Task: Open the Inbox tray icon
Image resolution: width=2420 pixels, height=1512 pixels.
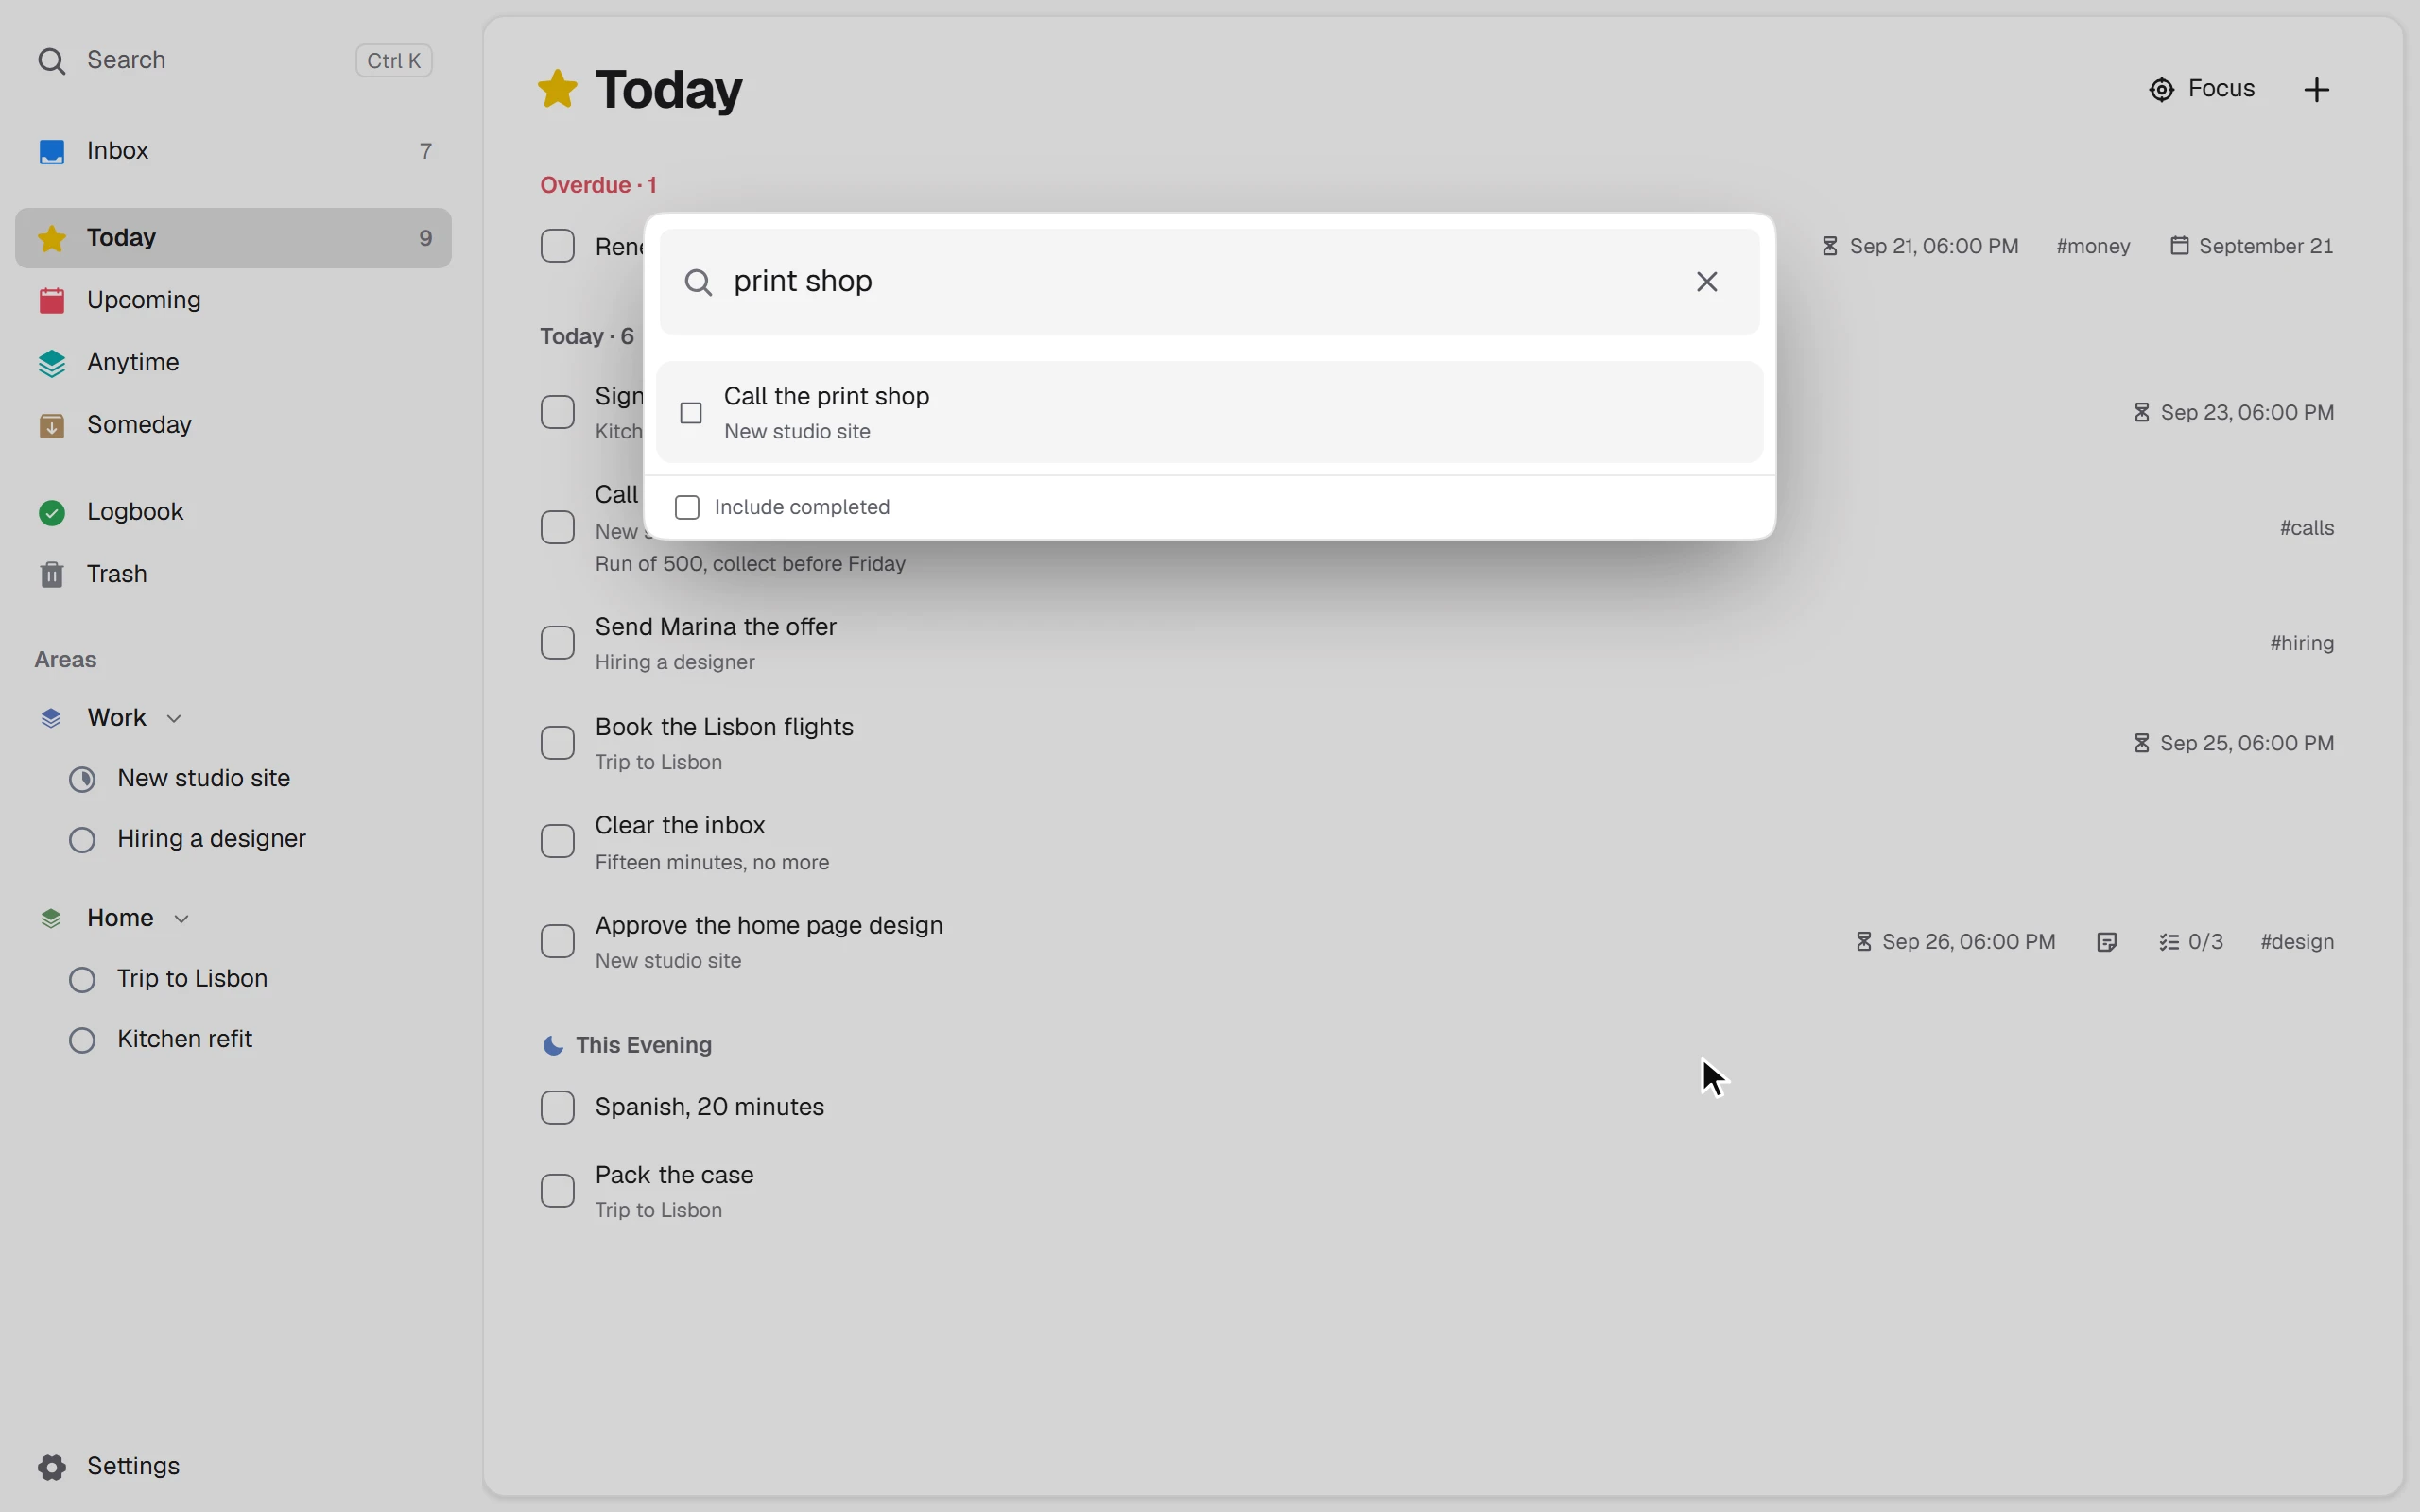Action: [51, 152]
